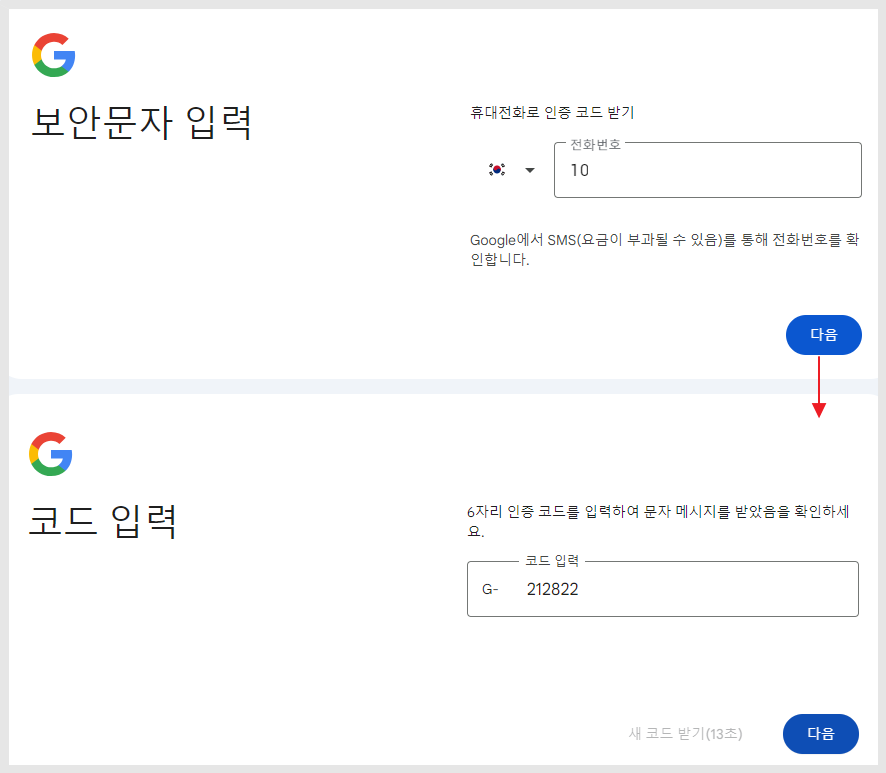
Task: Expand the country code dropdown arrow
Action: coord(529,170)
